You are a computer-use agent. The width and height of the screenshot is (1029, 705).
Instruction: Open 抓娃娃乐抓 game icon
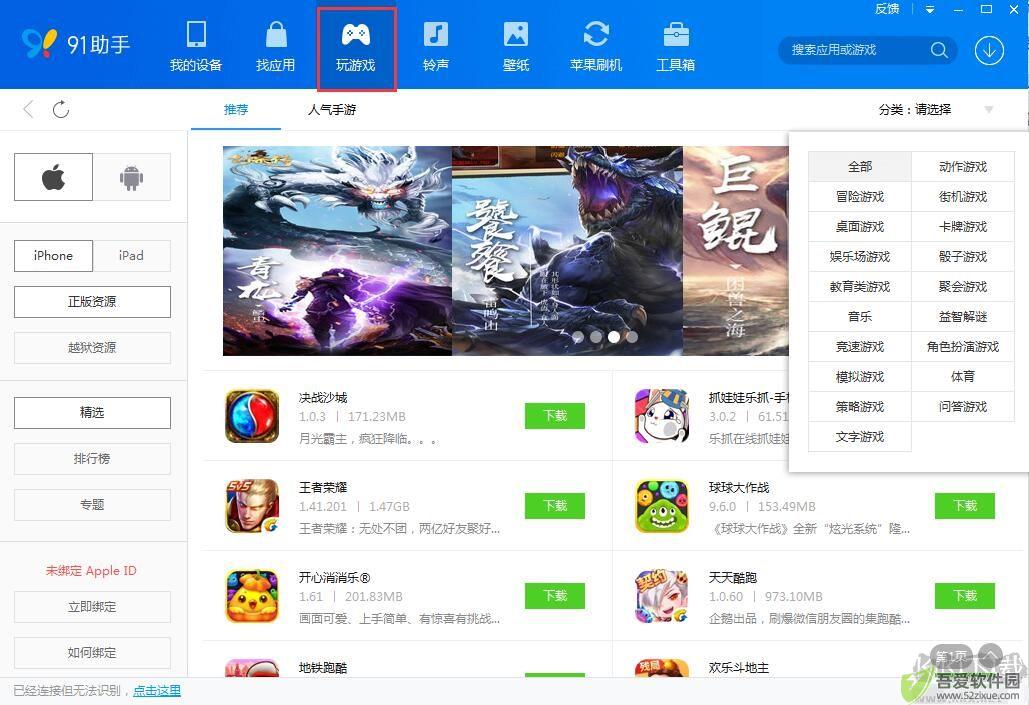(662, 416)
